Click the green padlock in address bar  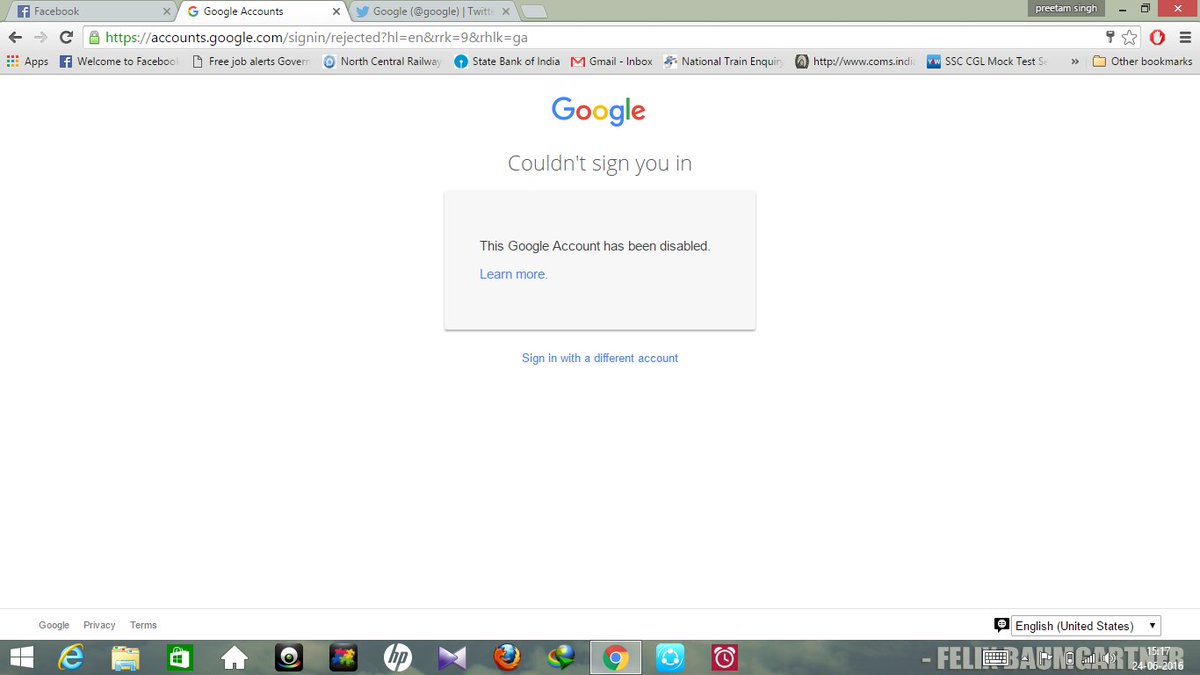pos(94,38)
